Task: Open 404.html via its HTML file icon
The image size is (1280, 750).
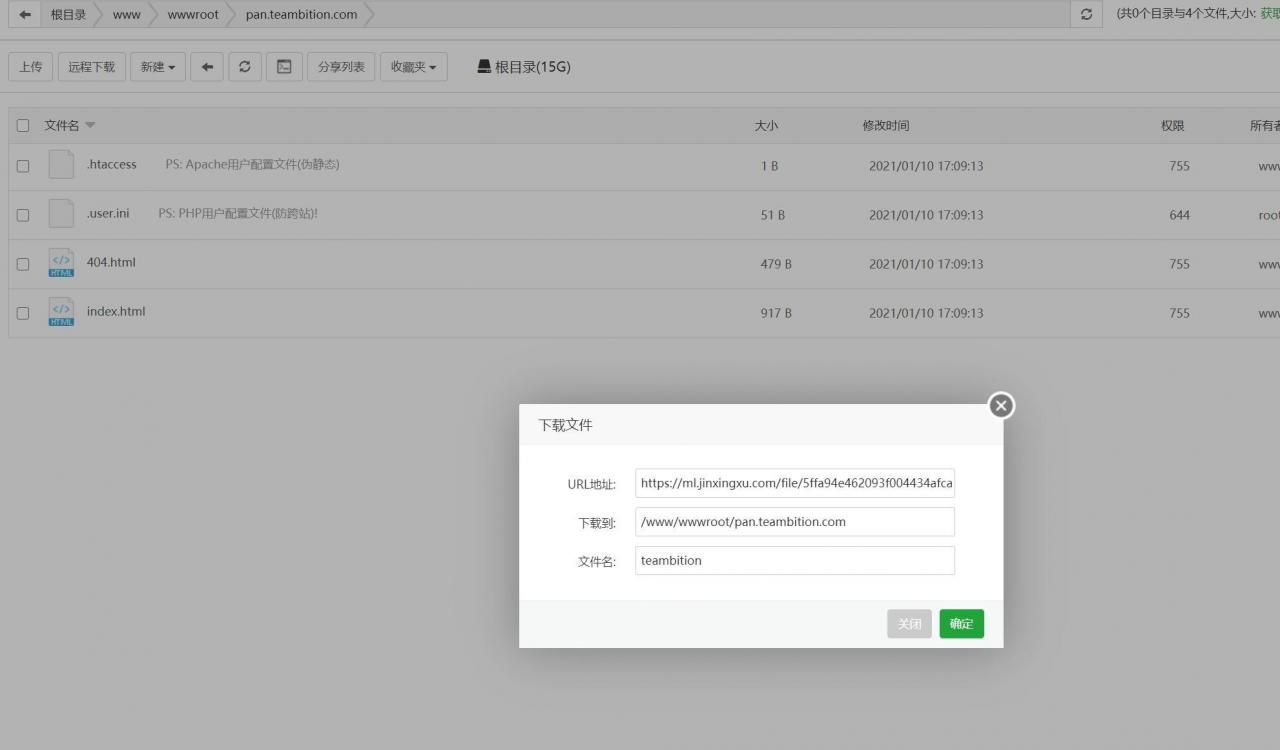Action: coord(61,262)
